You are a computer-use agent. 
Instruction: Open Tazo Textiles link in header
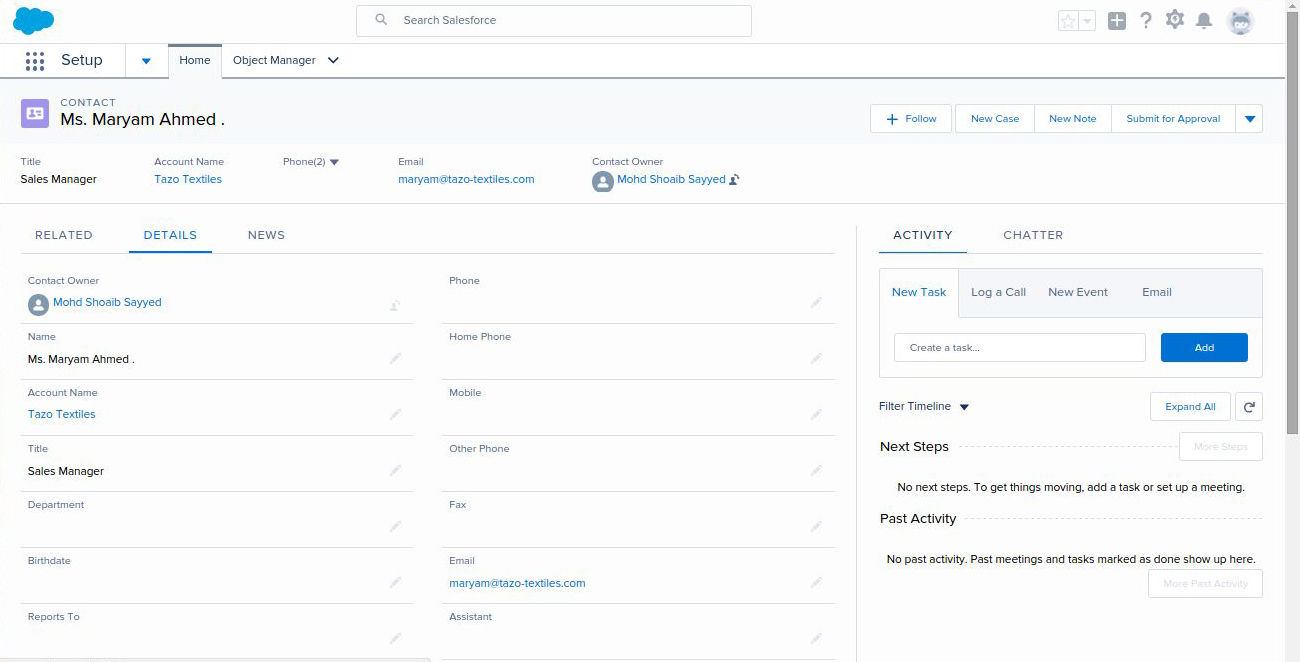pos(188,179)
